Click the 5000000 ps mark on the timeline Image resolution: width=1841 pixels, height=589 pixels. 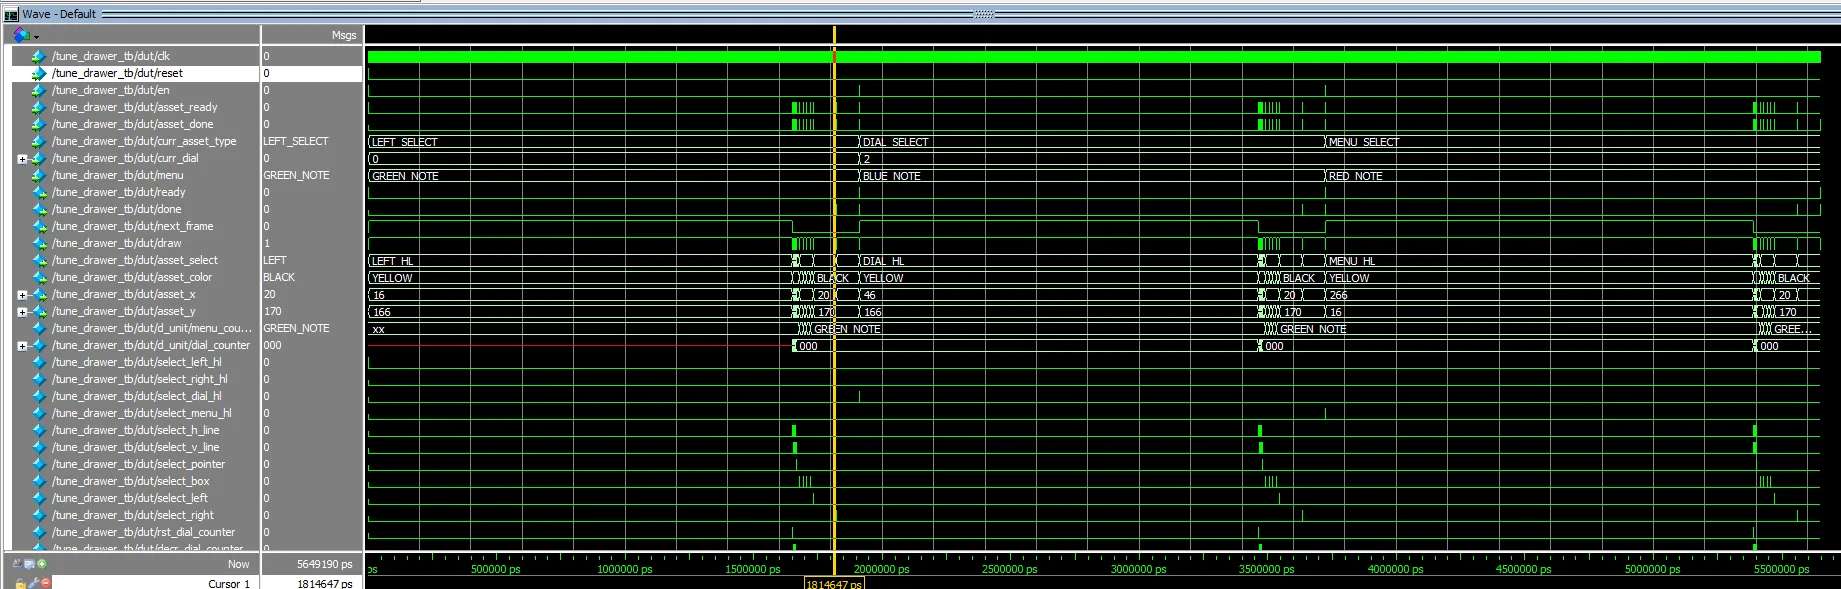[1652, 569]
